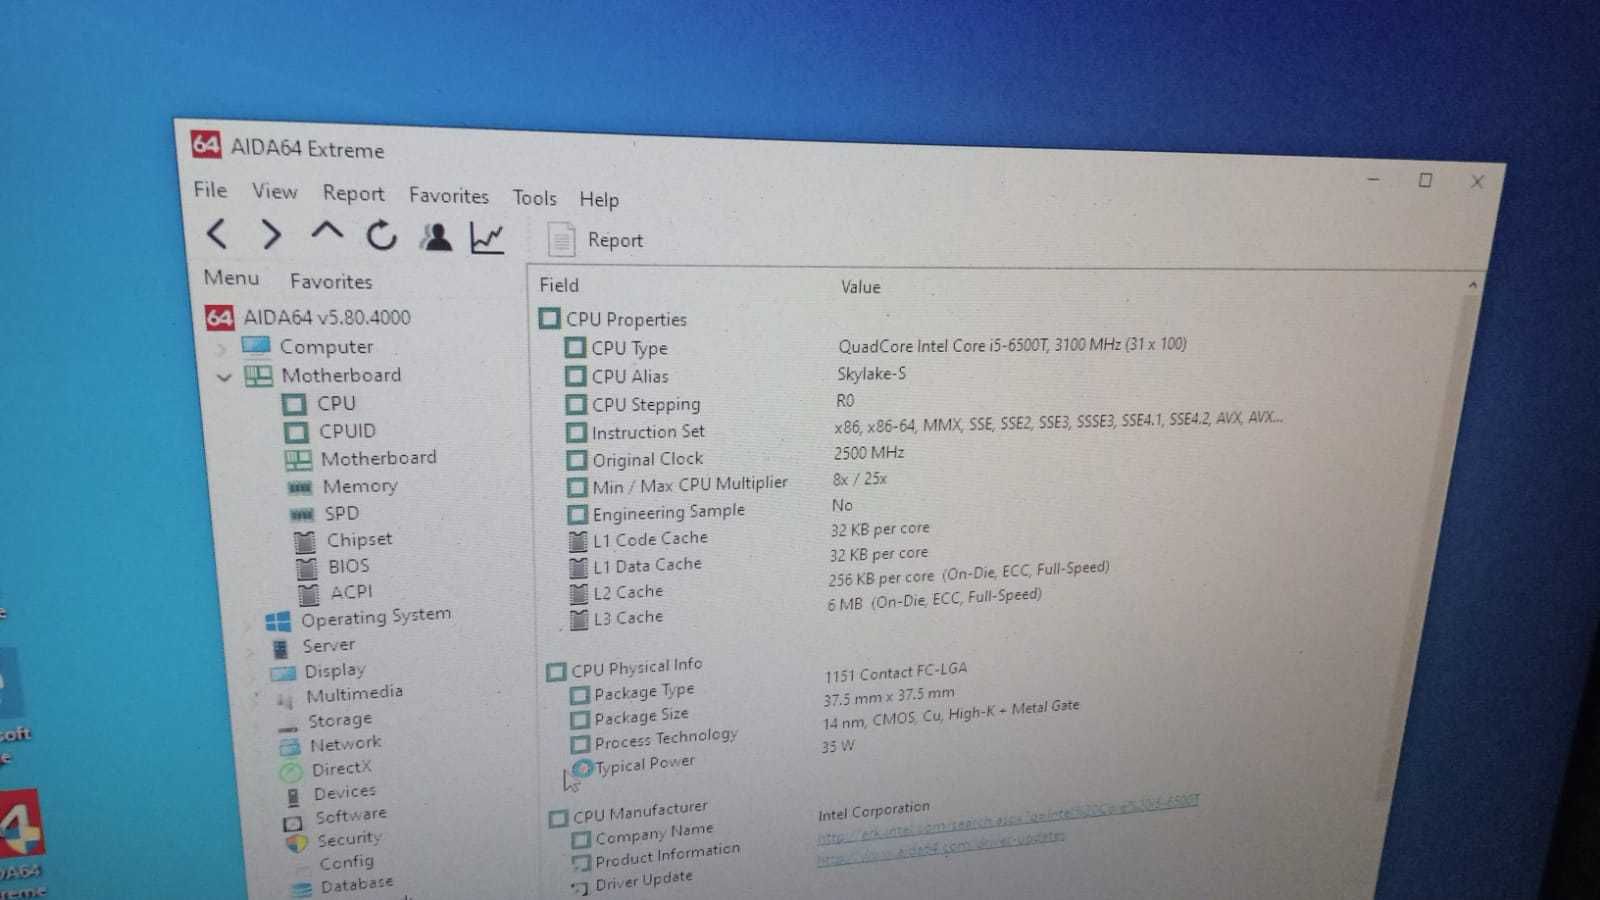The image size is (1600, 900).
Task: Select the Original Clock row
Action: tap(647, 459)
